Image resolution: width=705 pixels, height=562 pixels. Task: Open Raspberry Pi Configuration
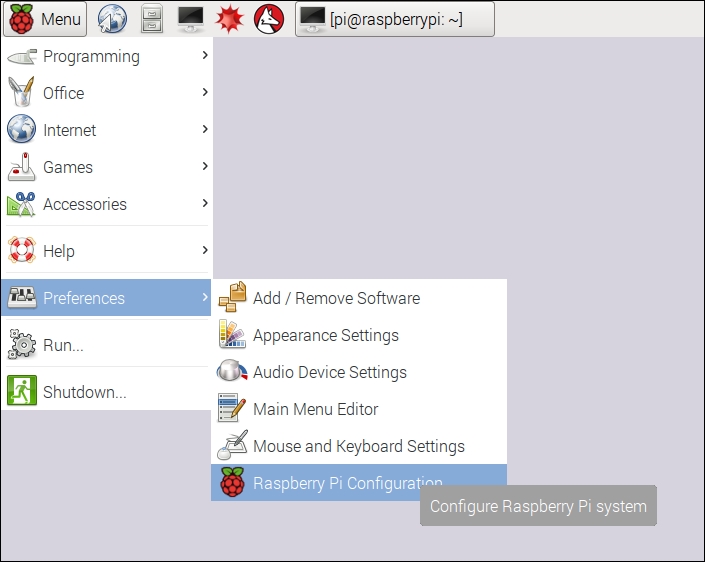359,482
